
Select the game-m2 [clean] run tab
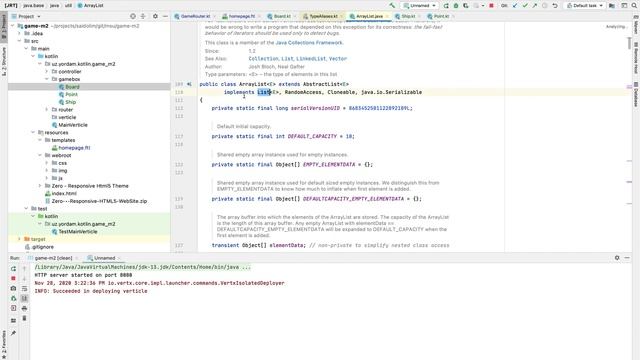point(53,258)
